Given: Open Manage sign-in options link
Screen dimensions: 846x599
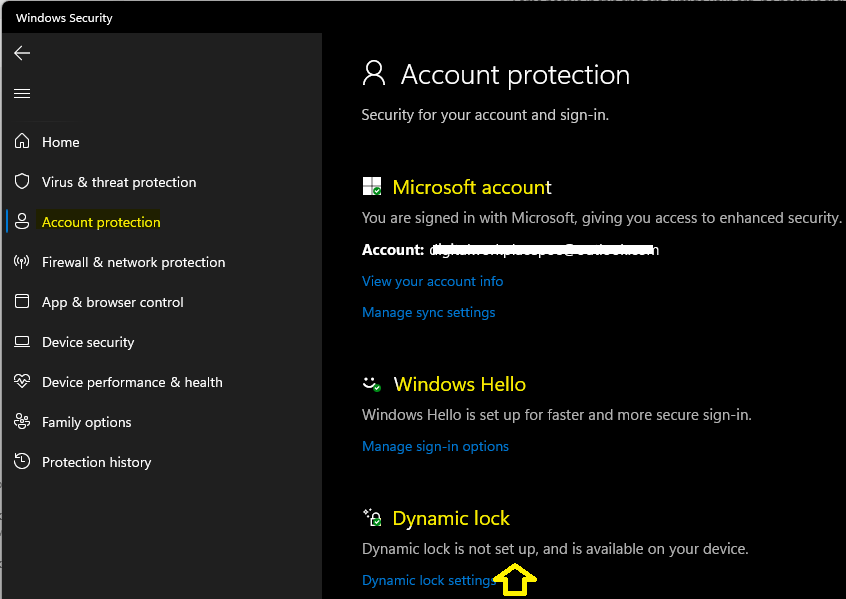Looking at the screenshot, I should 435,446.
